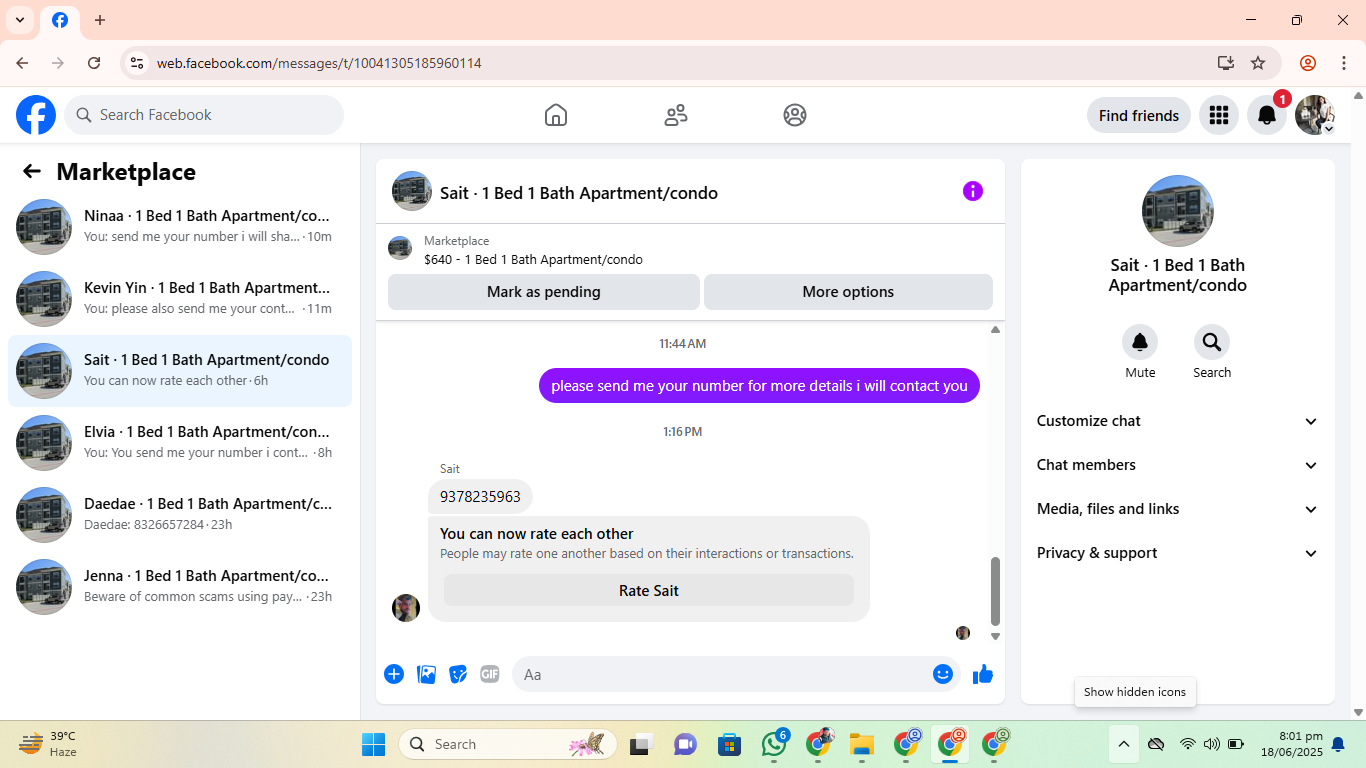
Task: Click the Find friends button
Action: click(1139, 115)
